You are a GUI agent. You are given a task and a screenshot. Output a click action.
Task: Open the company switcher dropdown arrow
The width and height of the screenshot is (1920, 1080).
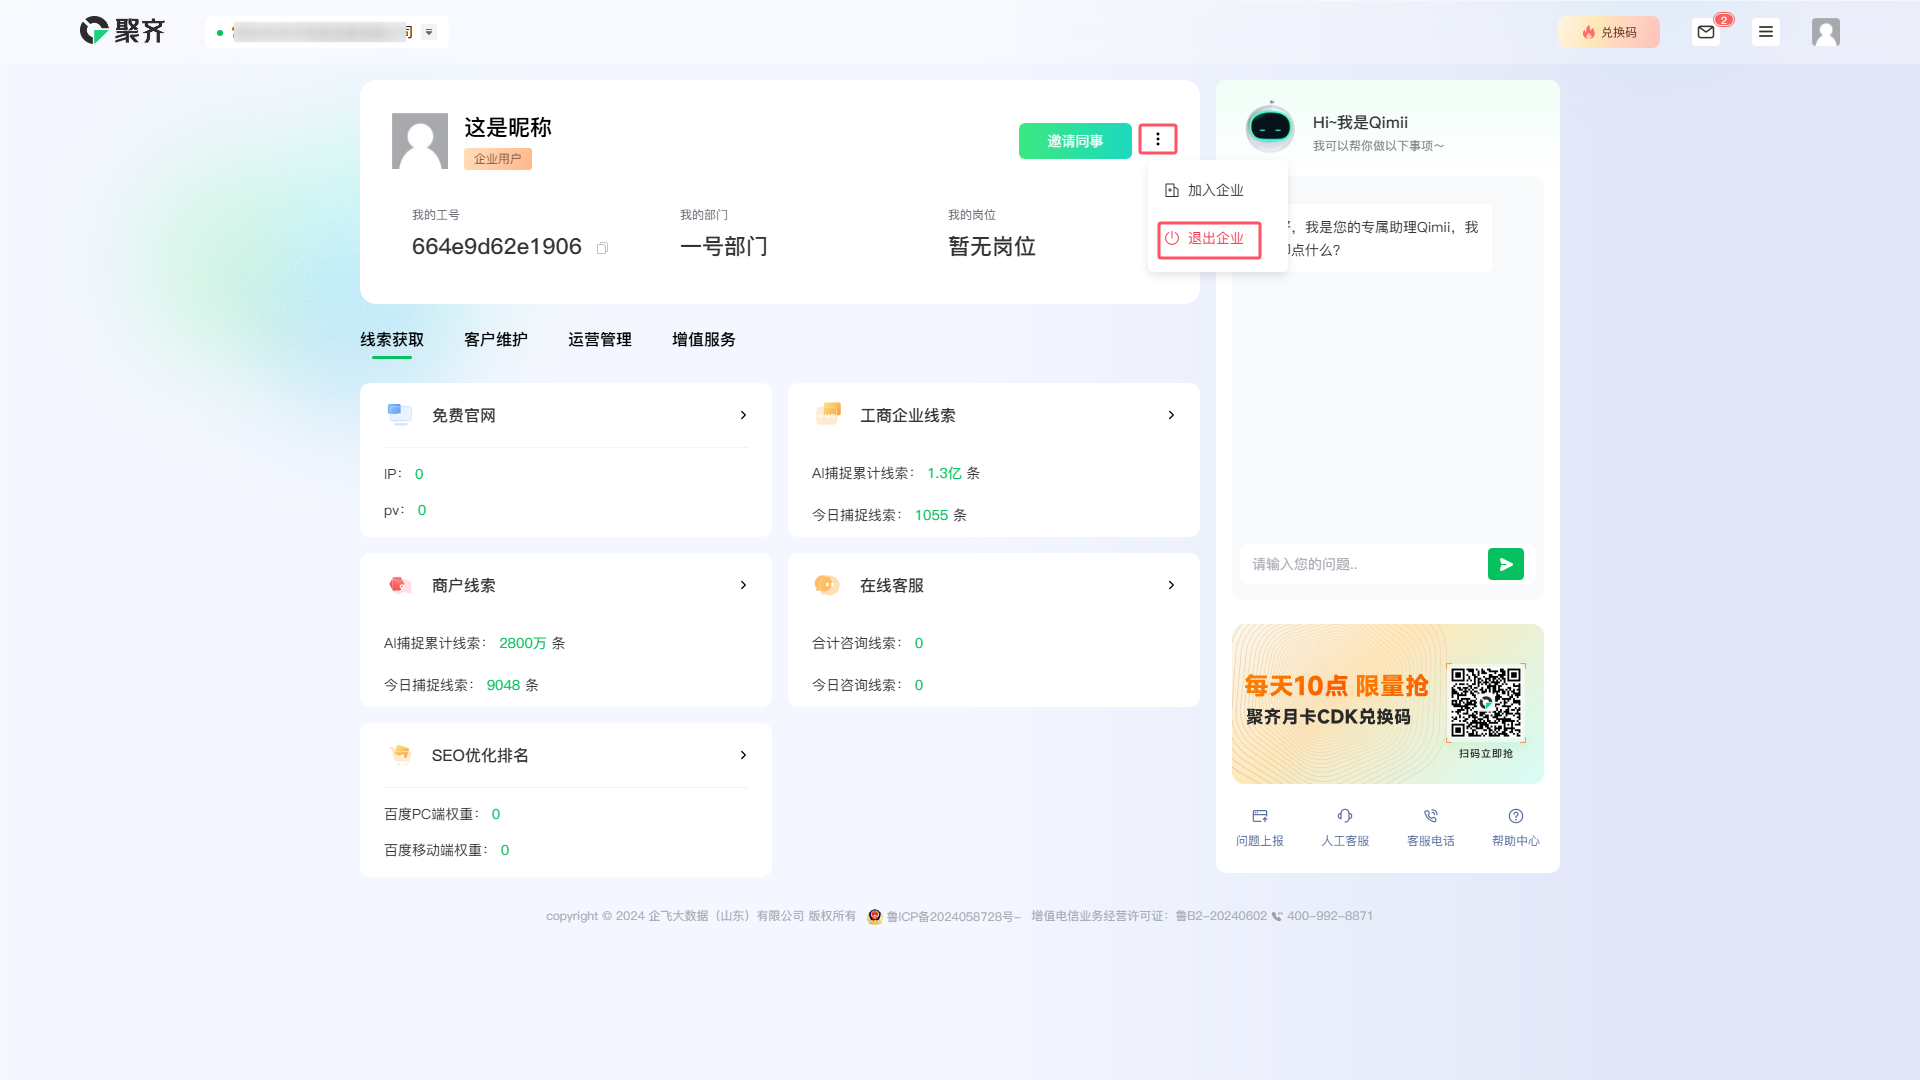tap(429, 32)
